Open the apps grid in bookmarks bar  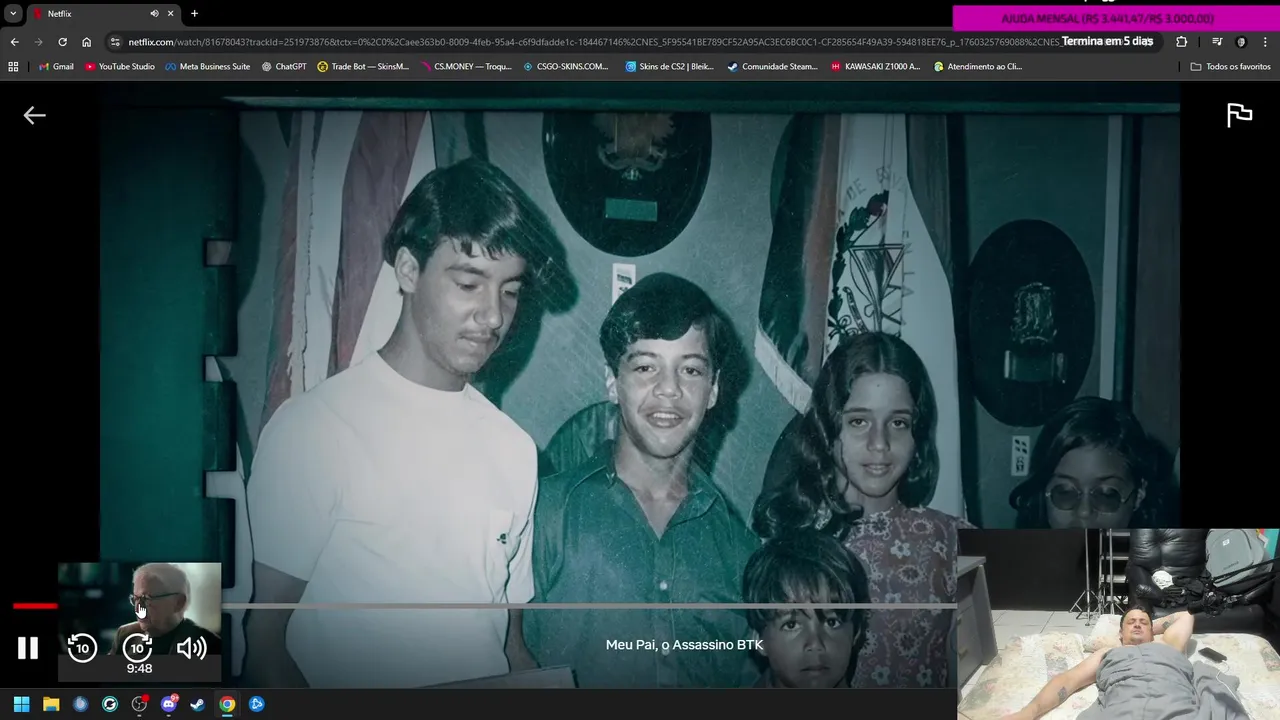[x=13, y=67]
